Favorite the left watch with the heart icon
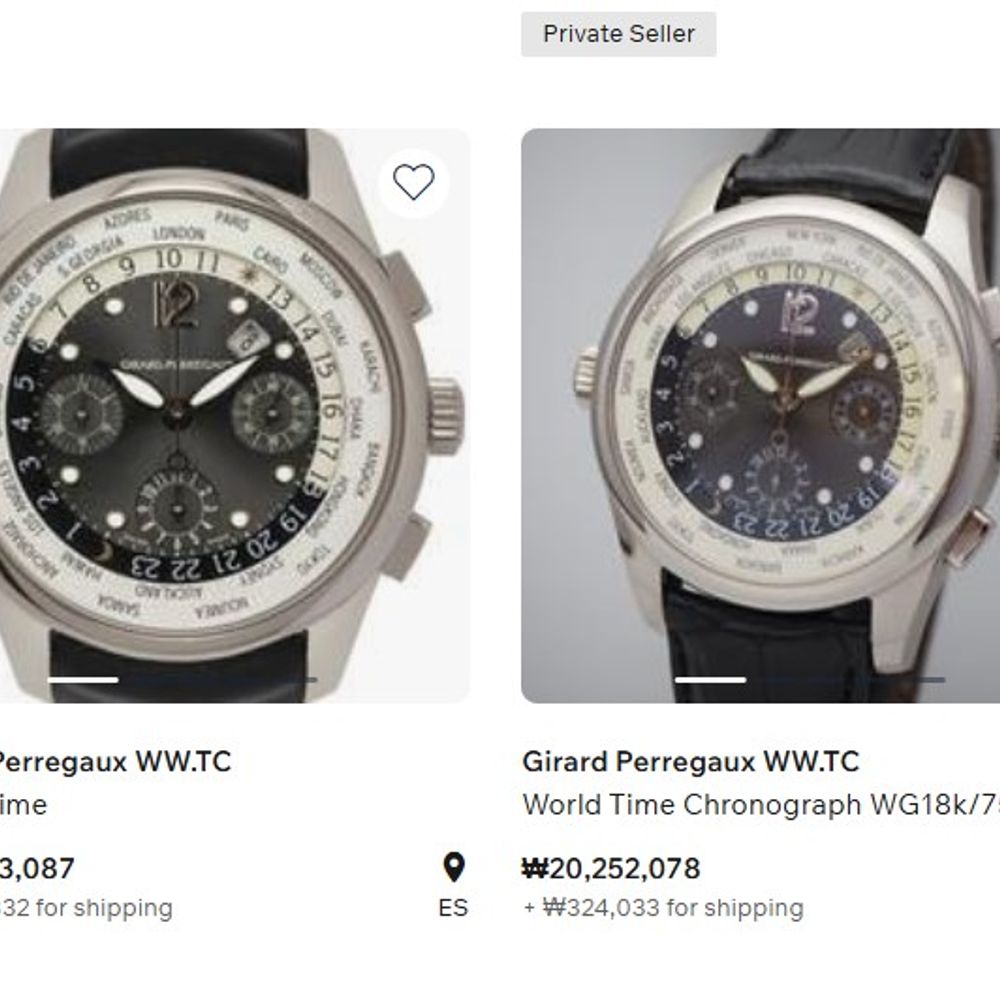The height and width of the screenshot is (1000, 1000). (x=413, y=182)
